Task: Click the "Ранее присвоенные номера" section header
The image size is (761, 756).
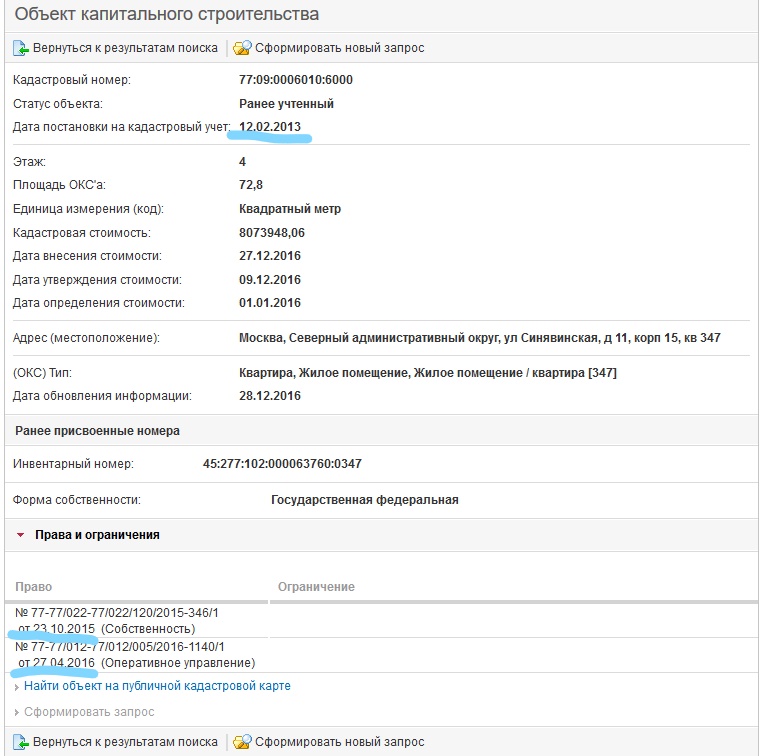Action: 94,431
